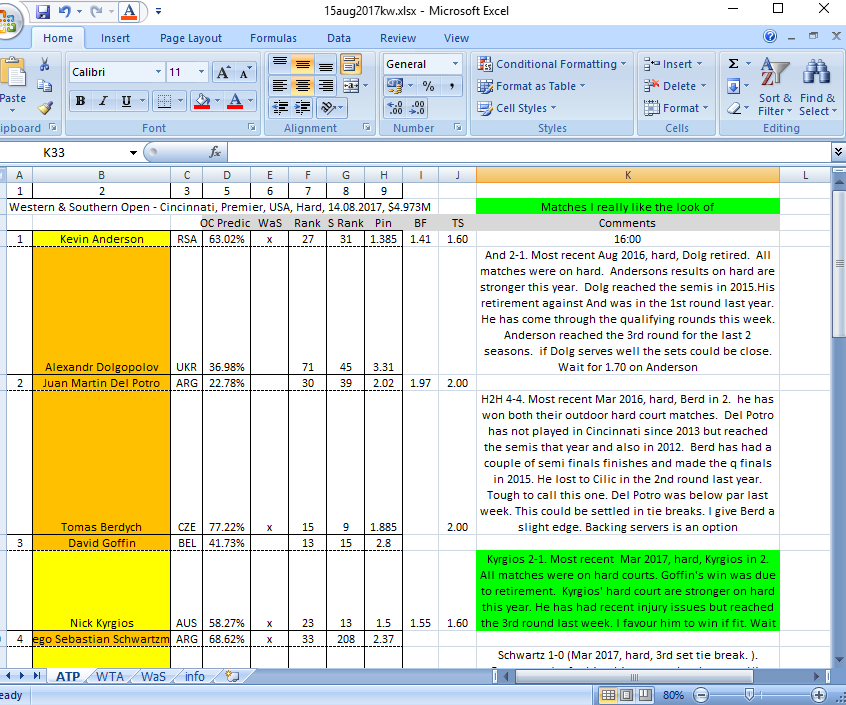The width and height of the screenshot is (846, 705).
Task: Click Insert Worksheet tab icon
Action: (x=232, y=676)
